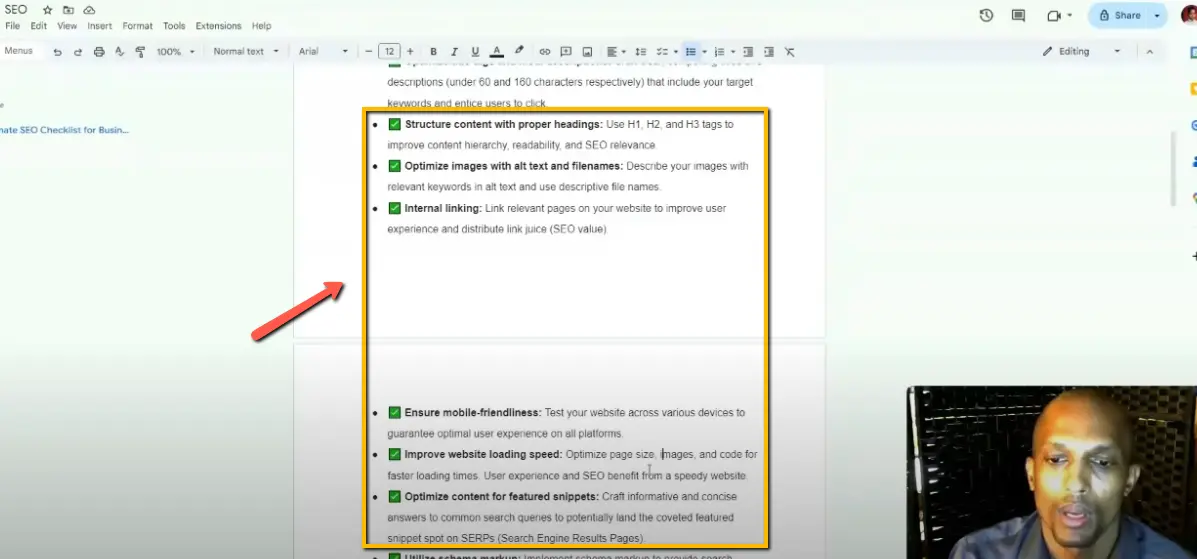
Task: Click the Increase indent icon
Action: coord(769,52)
